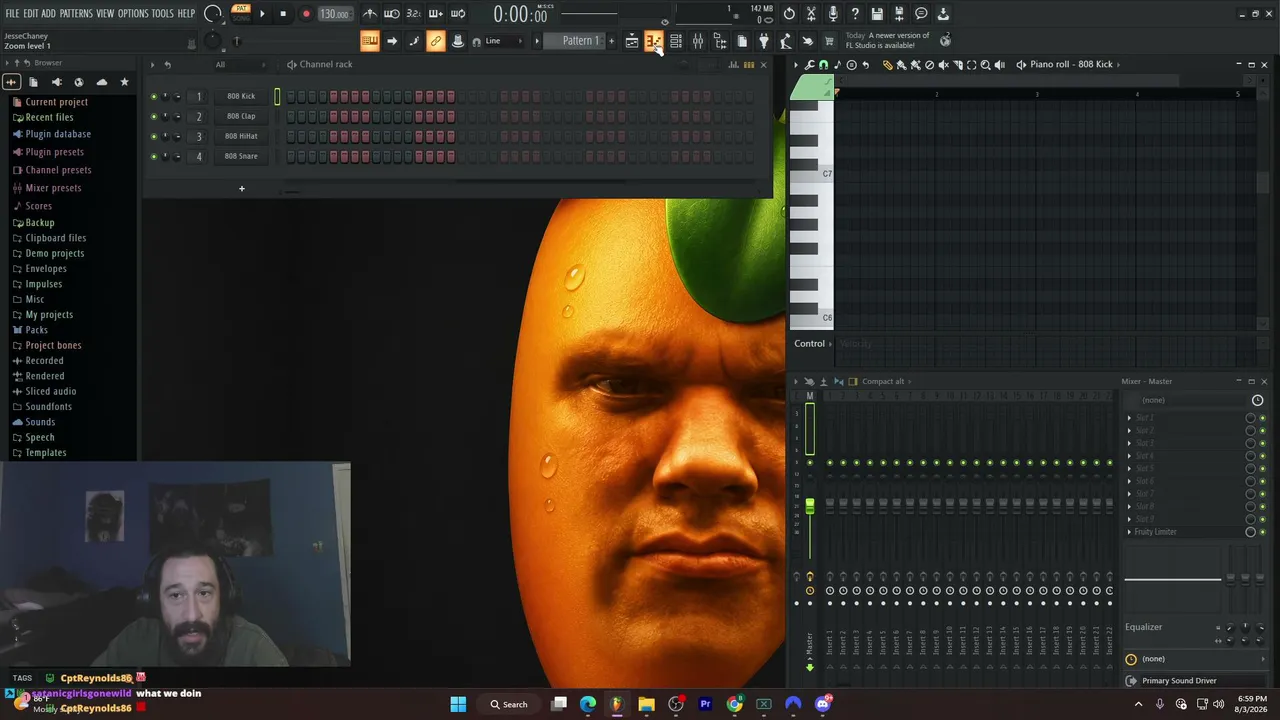The image size is (1280, 720).
Task: Open the shopping cart content library icon
Action: (x=829, y=41)
